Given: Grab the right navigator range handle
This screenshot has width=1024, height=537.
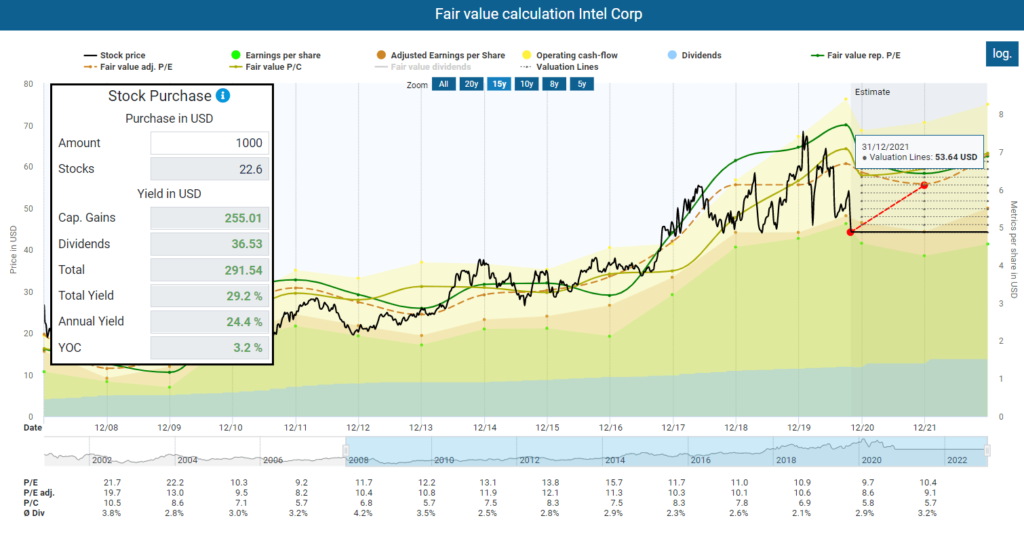Looking at the screenshot, I should click(x=987, y=450).
